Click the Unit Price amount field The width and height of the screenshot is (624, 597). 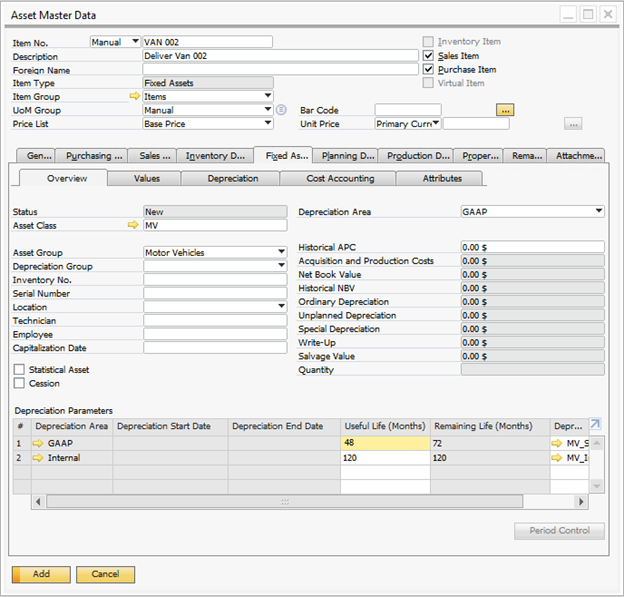click(x=476, y=123)
